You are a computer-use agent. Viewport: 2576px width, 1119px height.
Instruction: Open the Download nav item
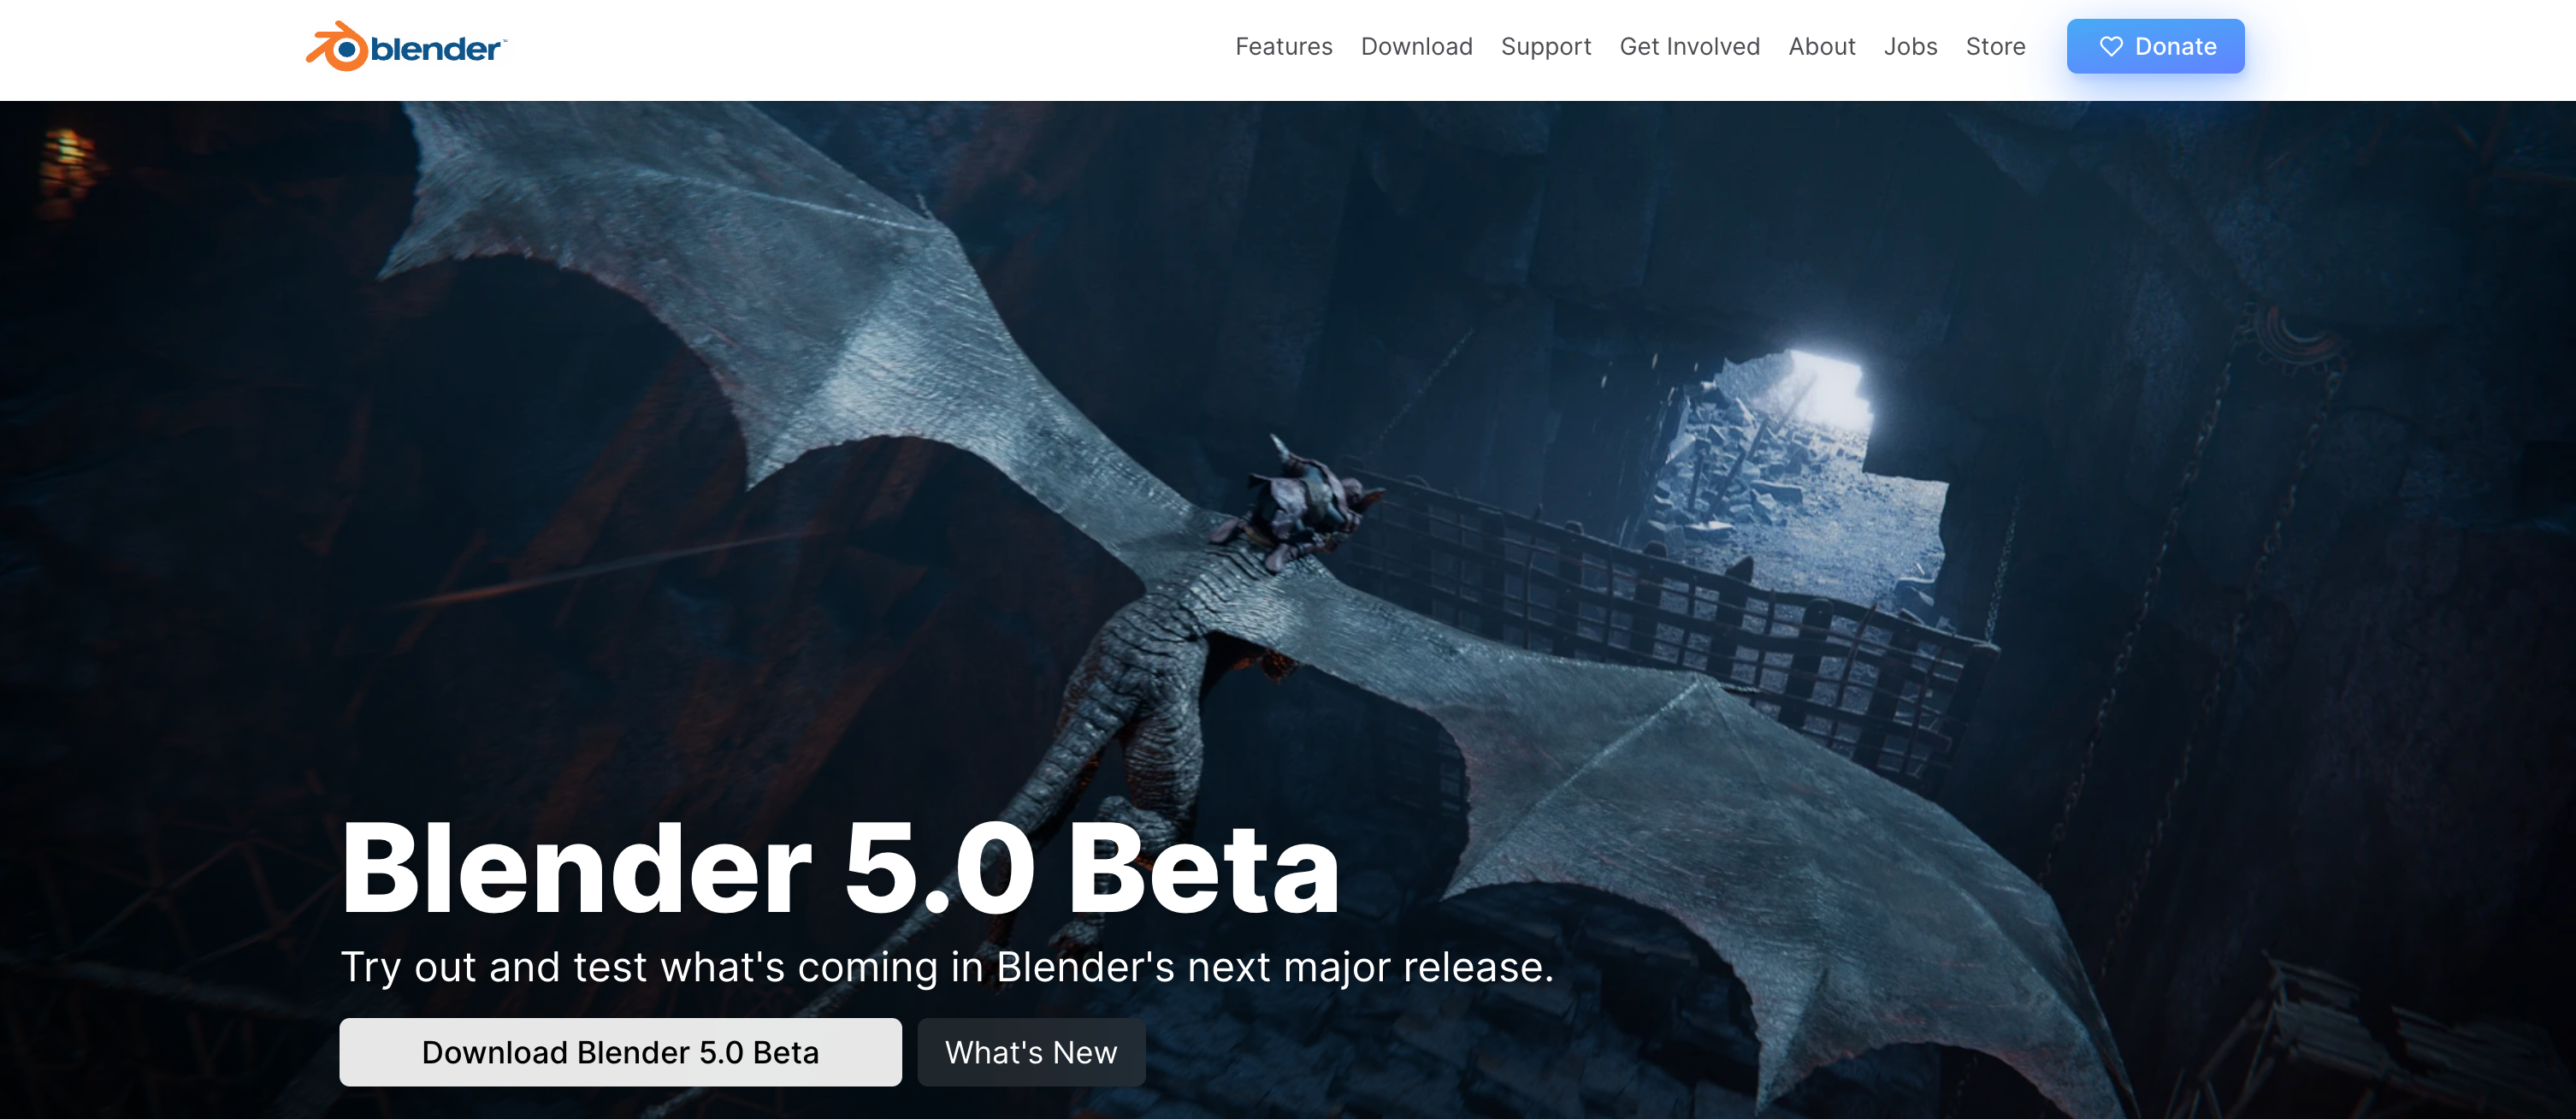point(1416,47)
